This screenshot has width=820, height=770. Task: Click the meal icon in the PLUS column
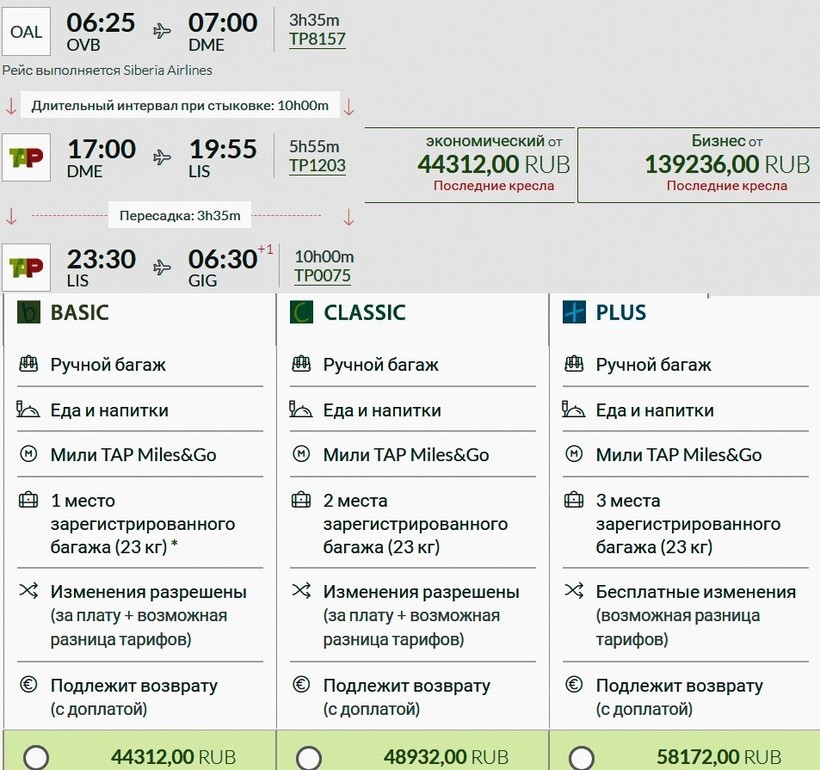click(x=574, y=410)
